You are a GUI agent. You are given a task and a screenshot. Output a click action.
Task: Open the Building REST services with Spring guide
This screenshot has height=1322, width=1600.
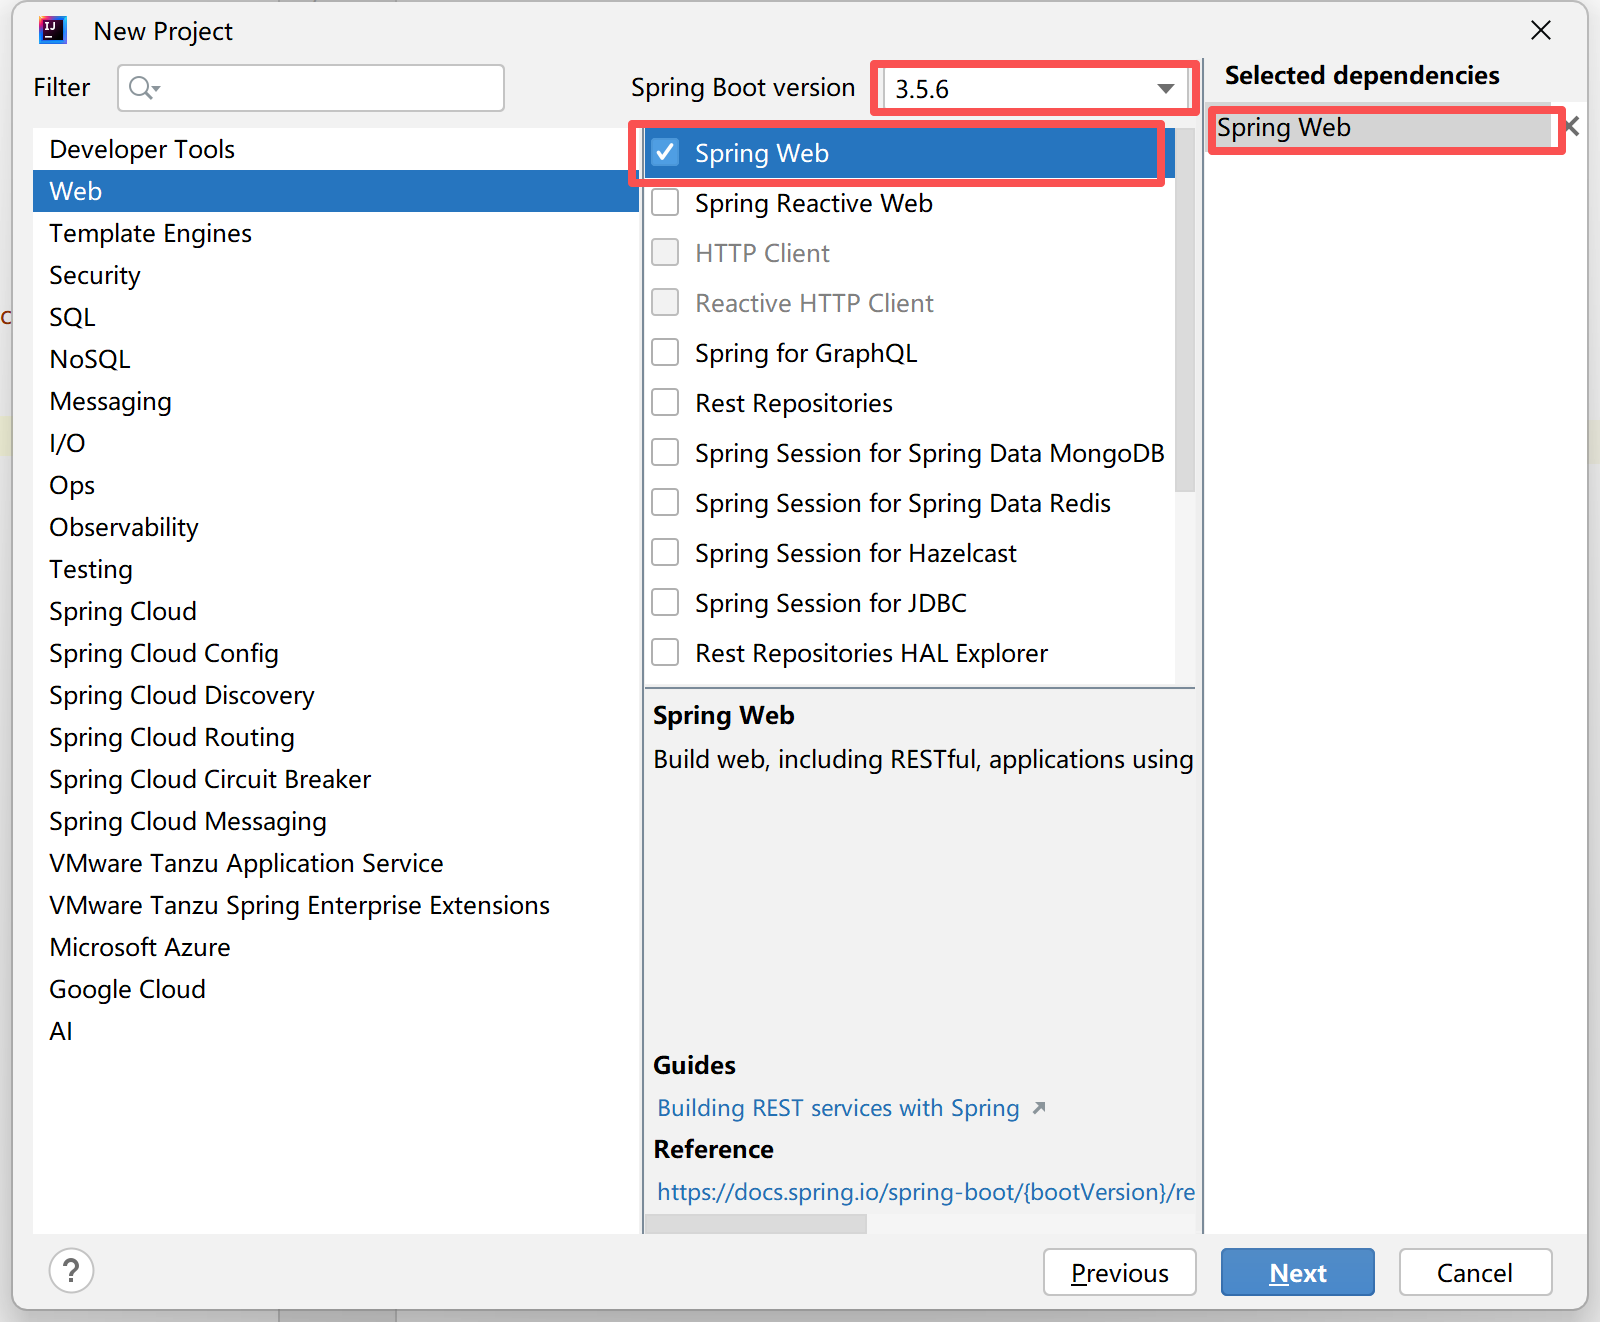(838, 1108)
